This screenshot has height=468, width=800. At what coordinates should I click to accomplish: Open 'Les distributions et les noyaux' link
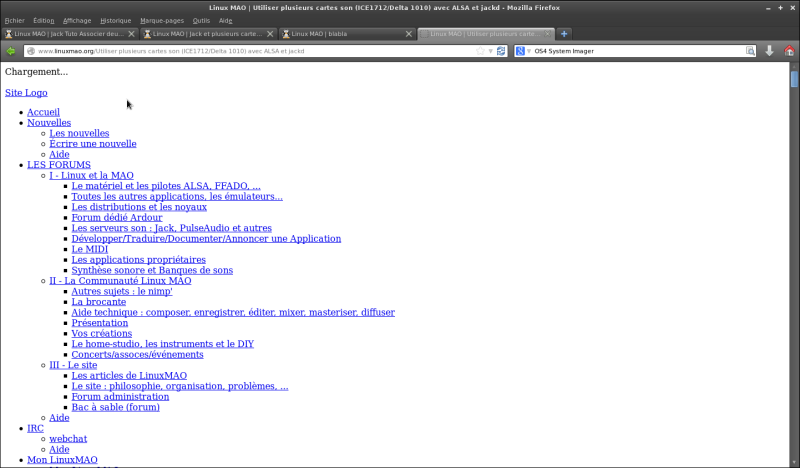click(139, 207)
